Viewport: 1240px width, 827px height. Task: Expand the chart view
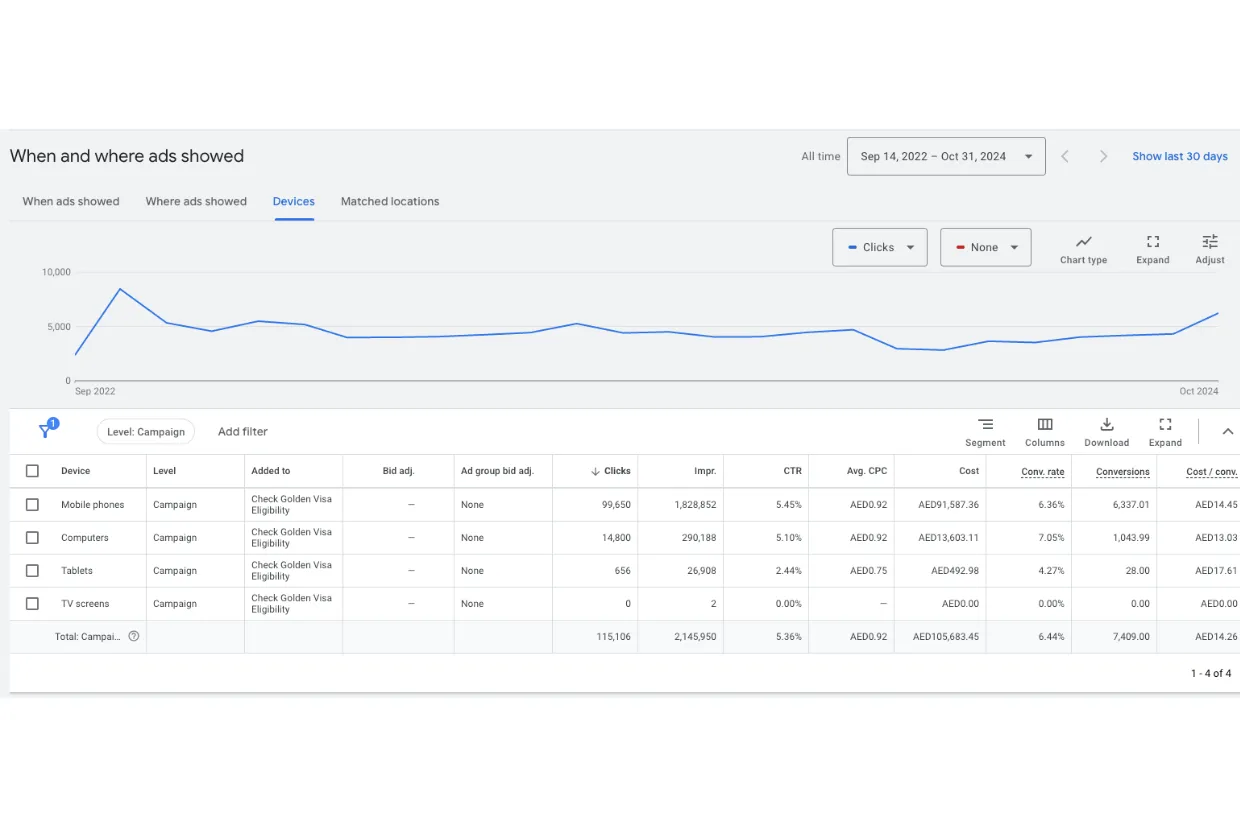pos(1152,249)
